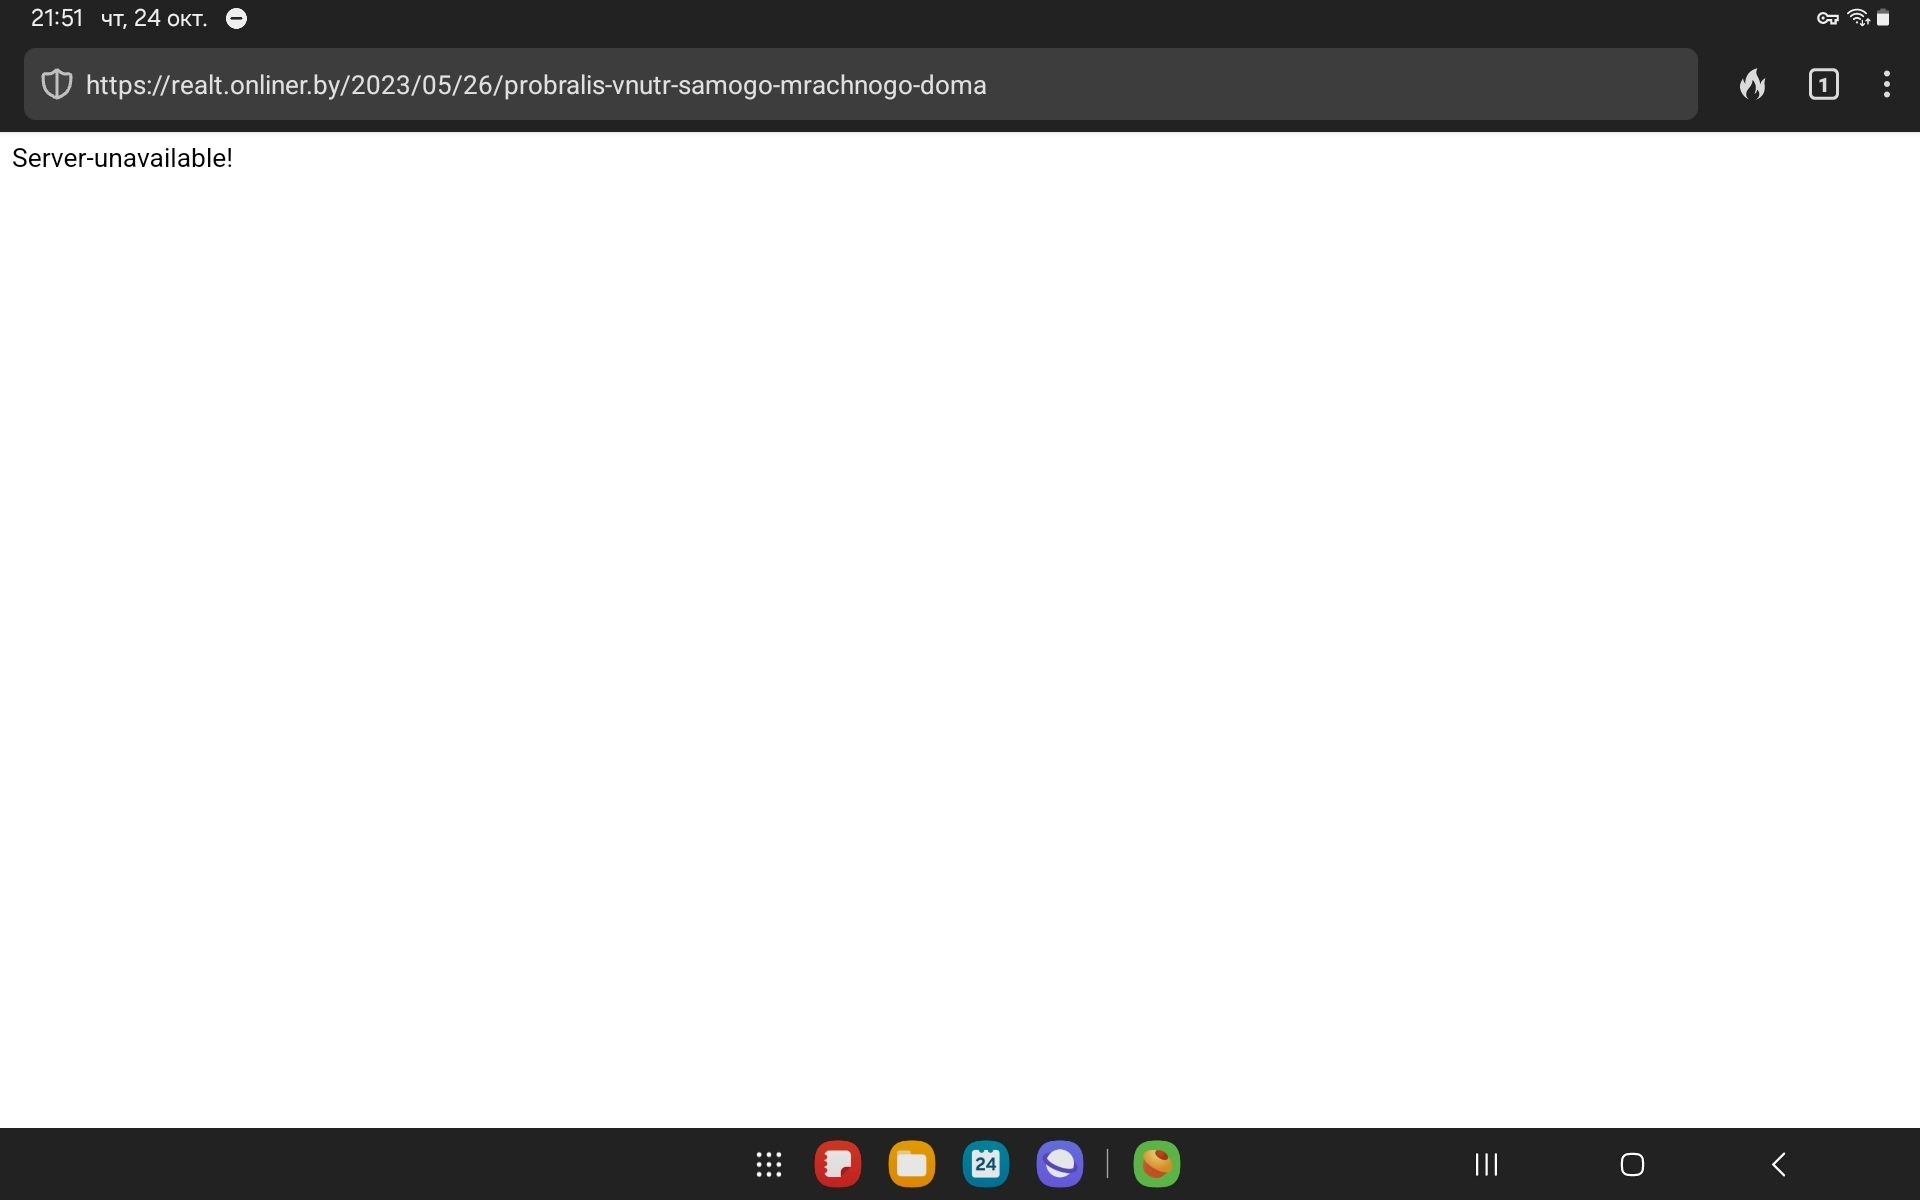
Task: Tap the recent apps navigation button
Action: (x=1486, y=1164)
